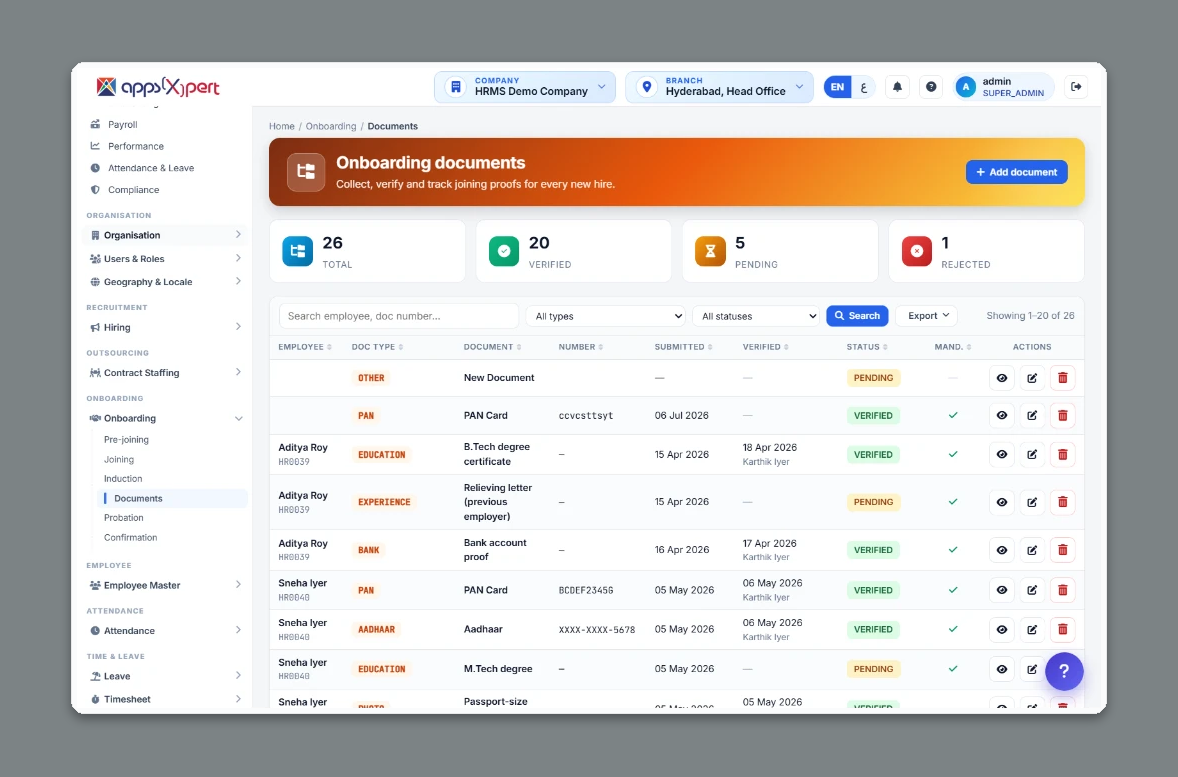The height and width of the screenshot is (777, 1178).
Task: Click the search employee, doc number field
Action: tap(399, 316)
